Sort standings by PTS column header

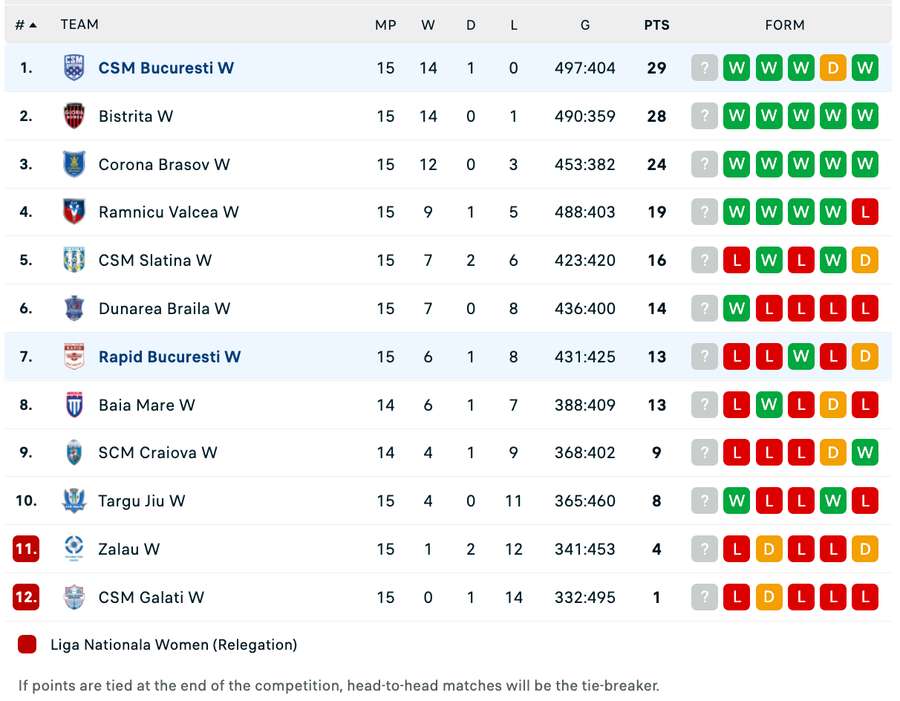pos(656,25)
